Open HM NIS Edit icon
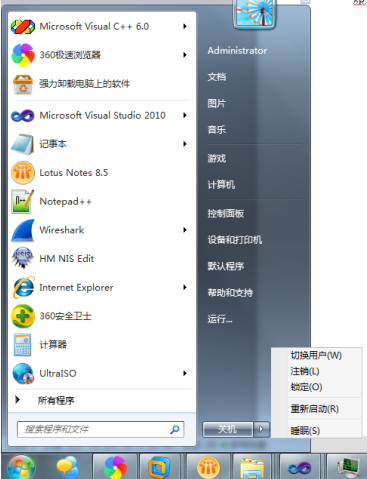This screenshot has height=479, width=367. (23, 258)
